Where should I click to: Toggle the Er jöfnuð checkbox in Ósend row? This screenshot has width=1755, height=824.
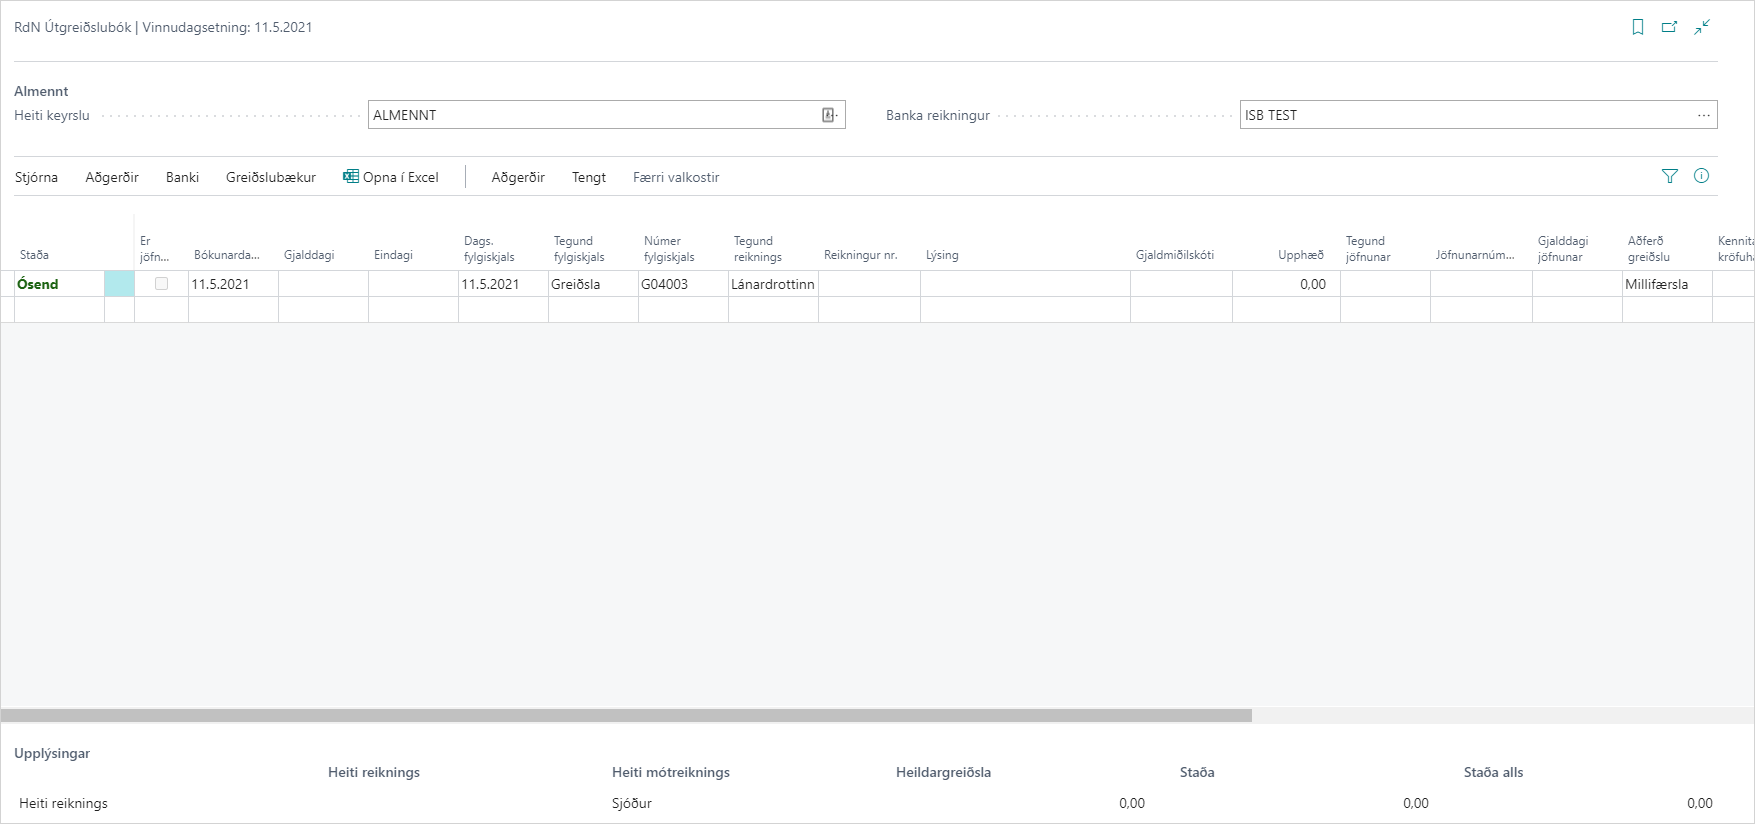tap(161, 284)
